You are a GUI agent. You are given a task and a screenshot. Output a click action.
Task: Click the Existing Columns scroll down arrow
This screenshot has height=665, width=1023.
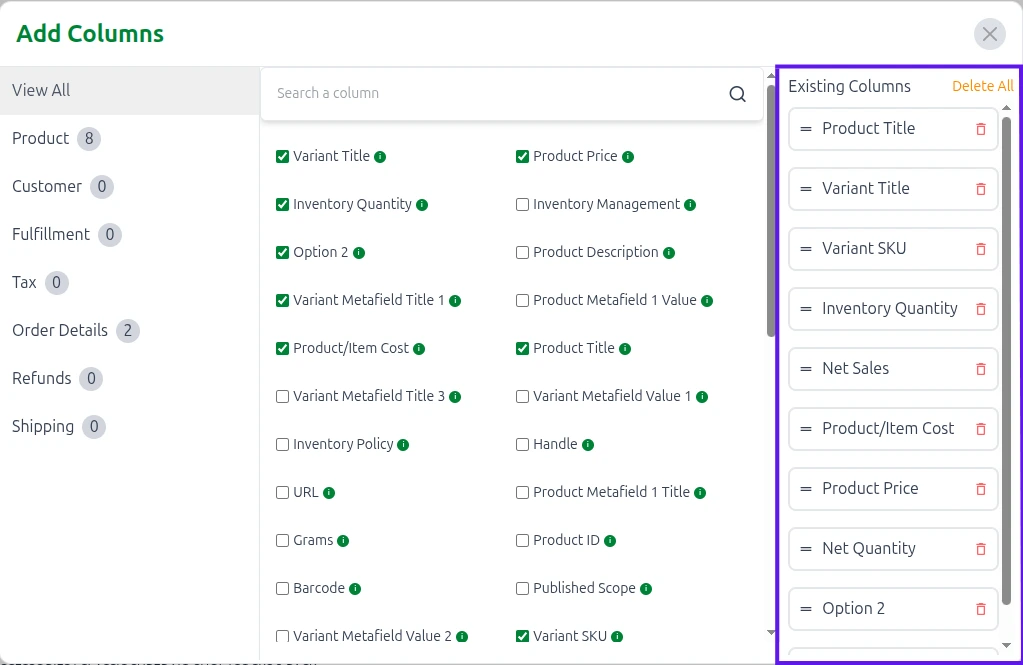click(1006, 647)
